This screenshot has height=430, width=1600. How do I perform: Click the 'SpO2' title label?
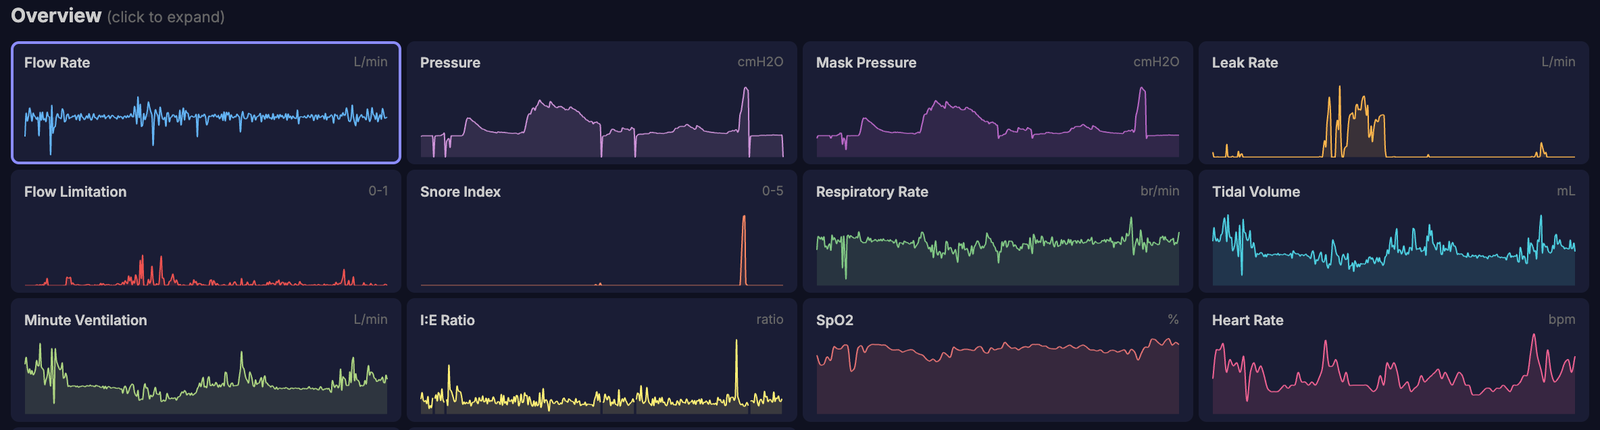pyautogui.click(x=835, y=320)
